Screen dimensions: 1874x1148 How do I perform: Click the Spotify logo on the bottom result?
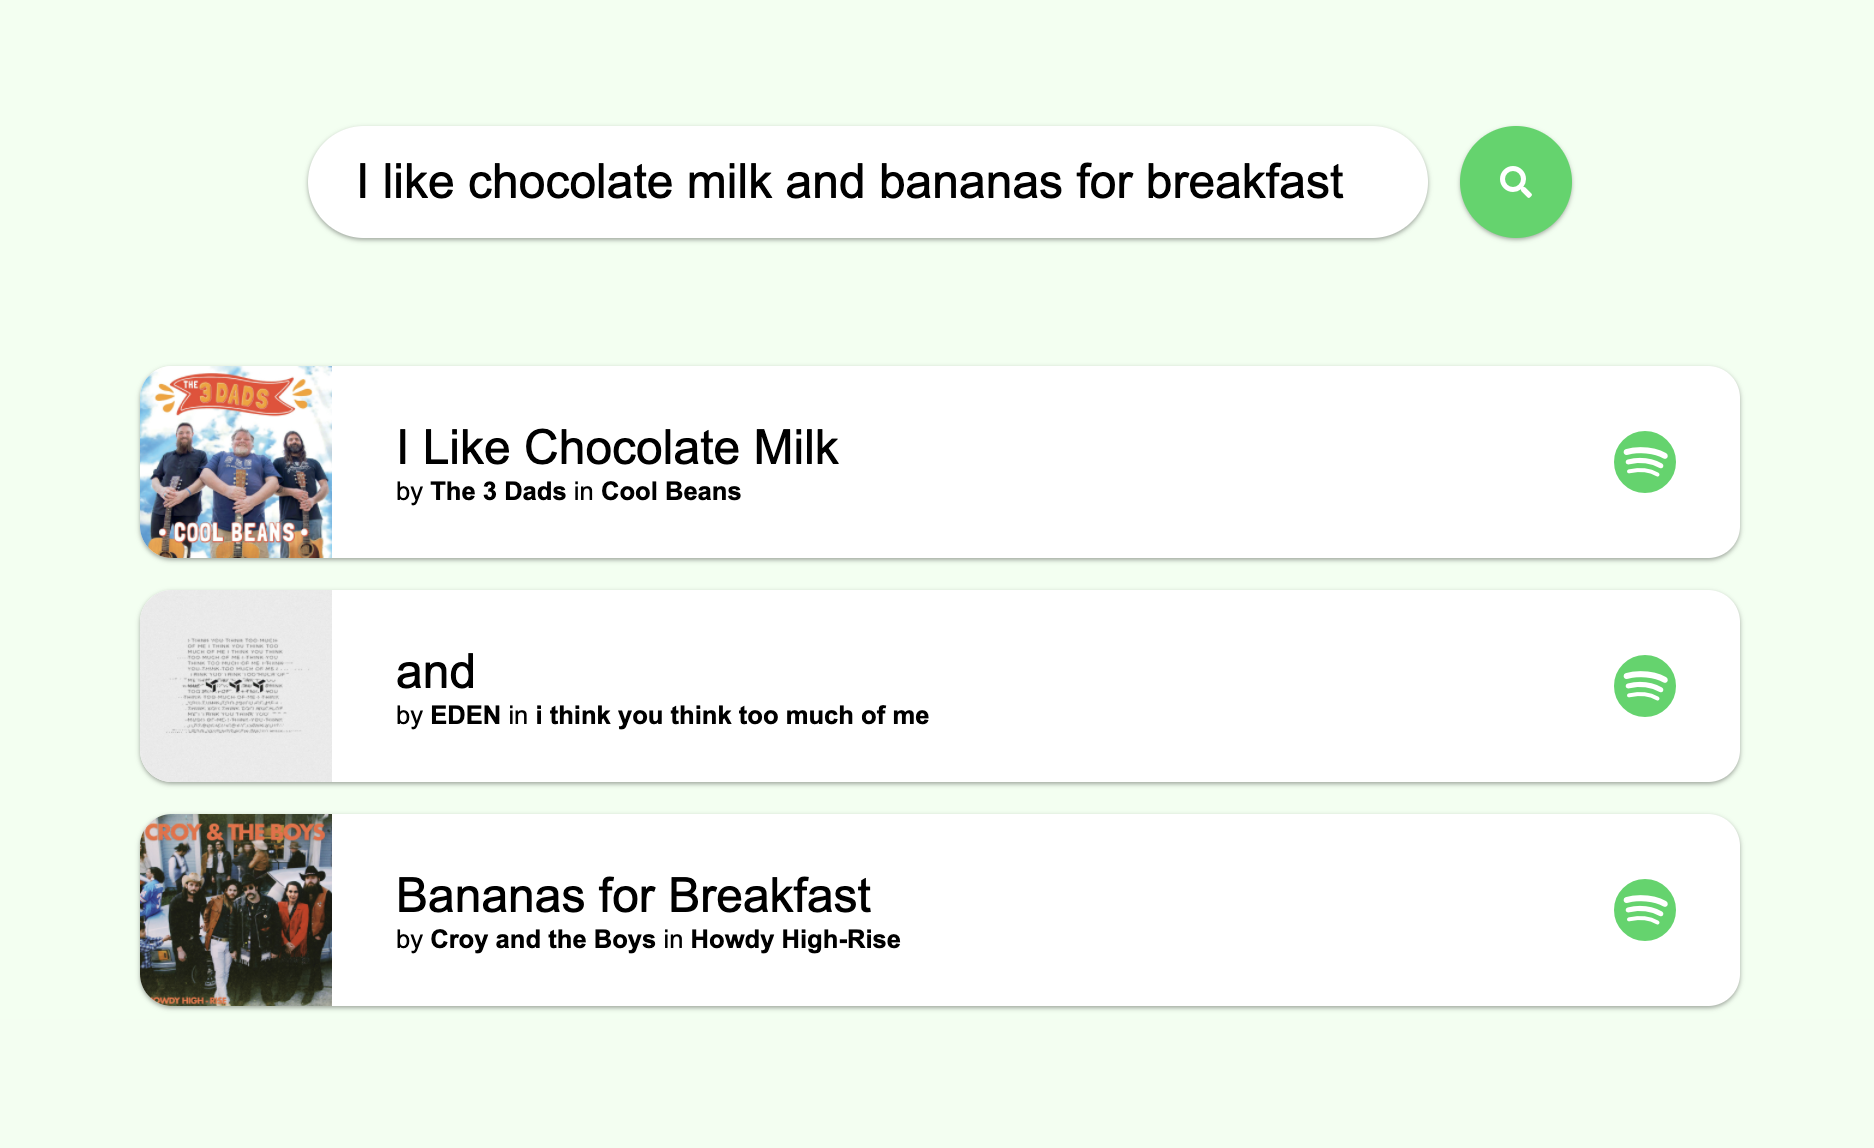(x=1644, y=910)
